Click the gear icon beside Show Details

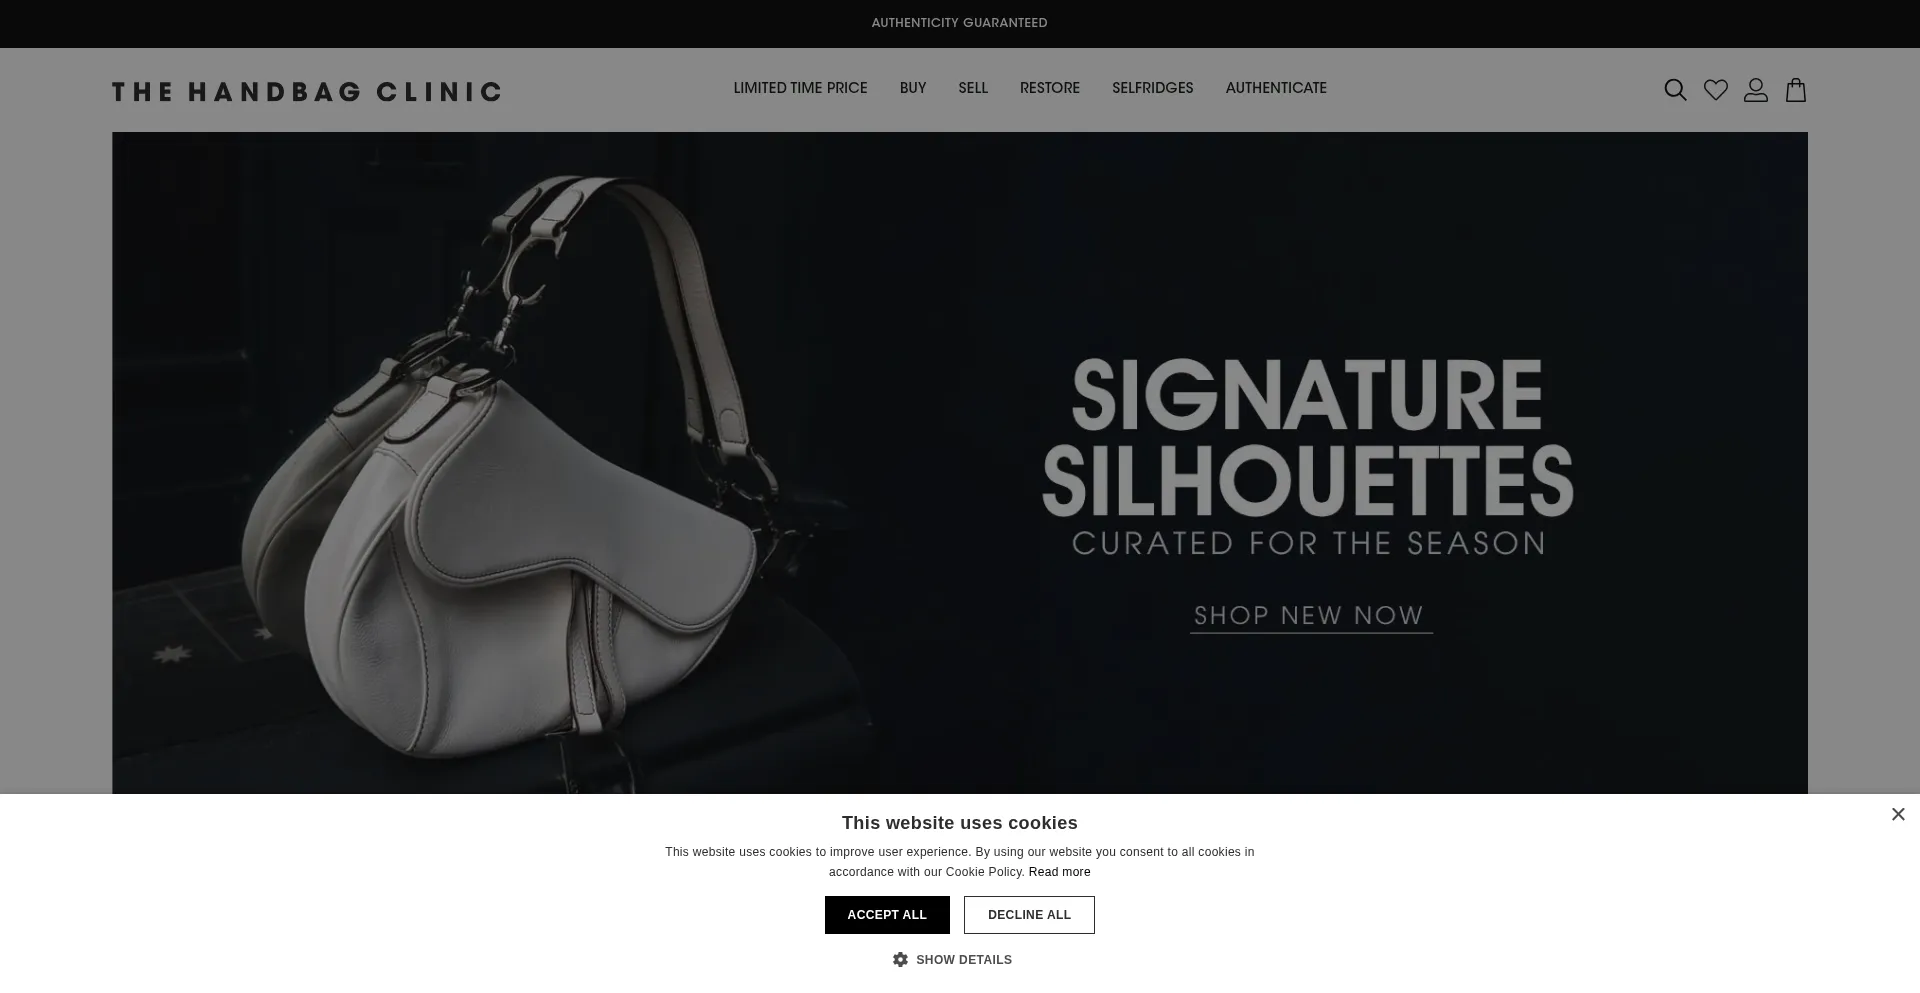pyautogui.click(x=900, y=959)
